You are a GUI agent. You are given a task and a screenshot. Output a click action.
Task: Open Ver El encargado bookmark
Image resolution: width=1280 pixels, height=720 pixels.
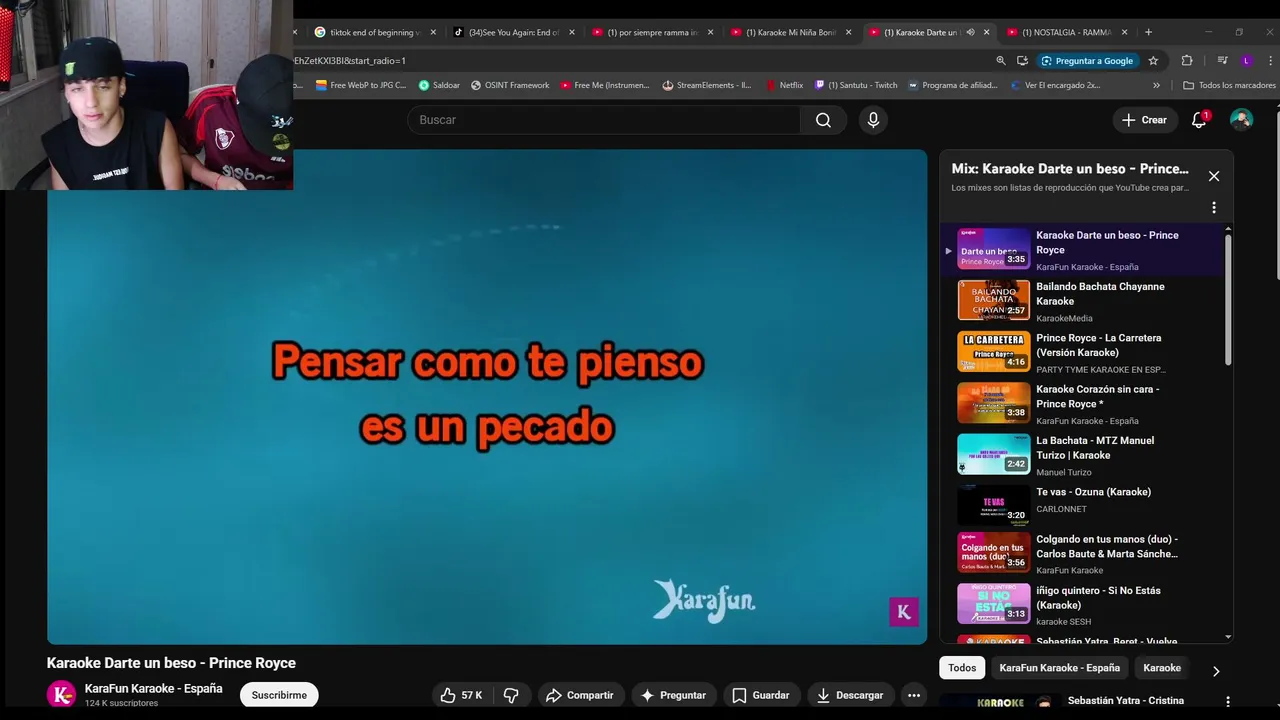[1055, 85]
